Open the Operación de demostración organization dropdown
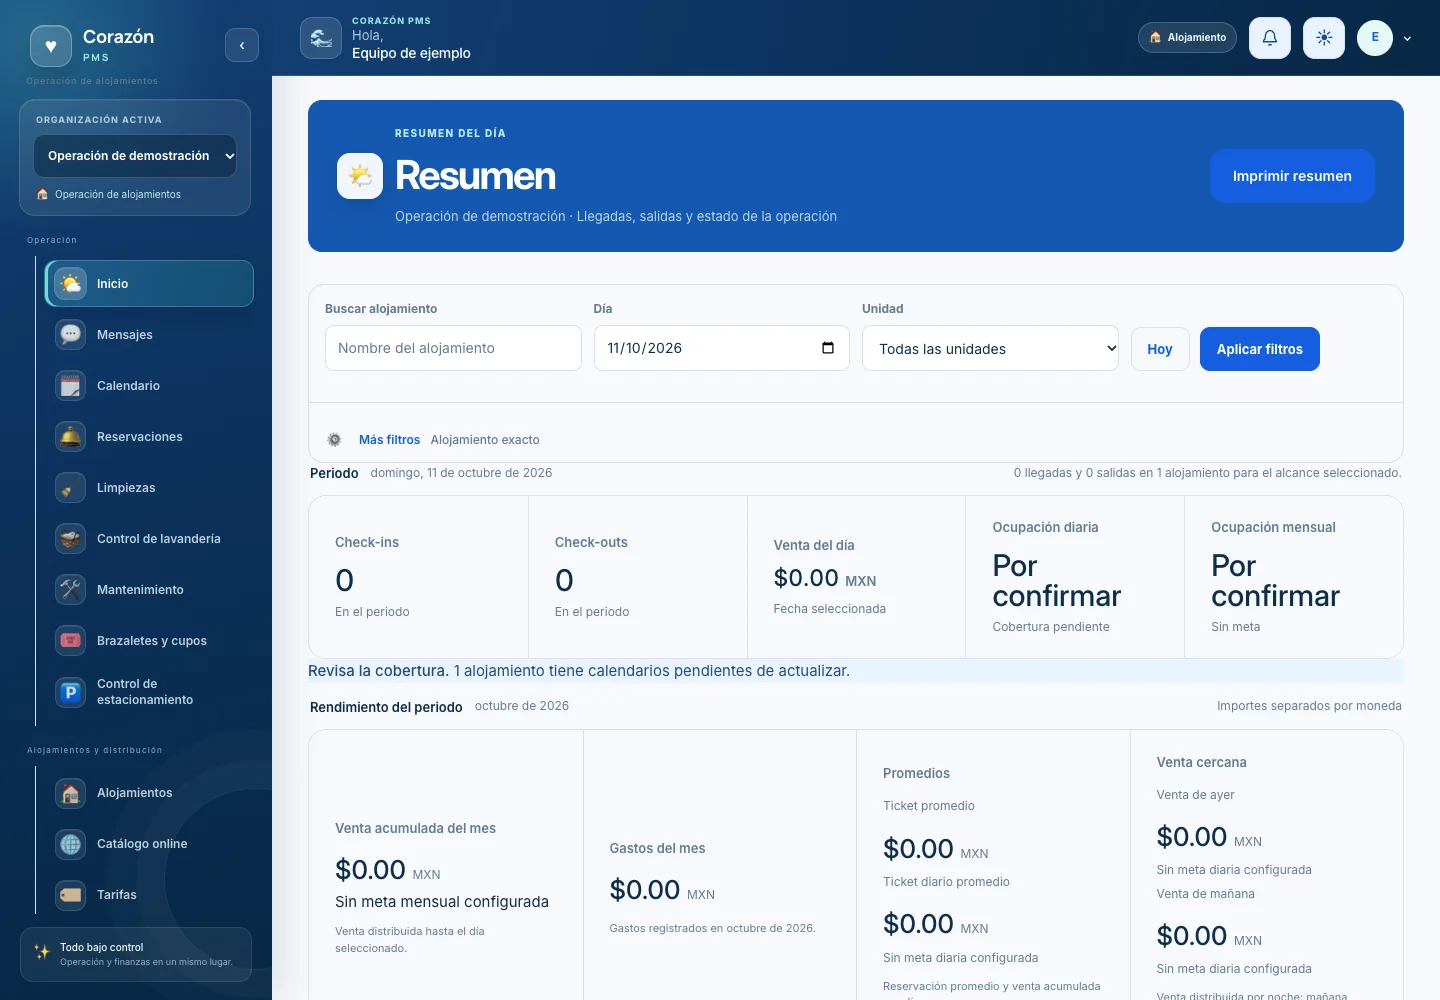 135,156
